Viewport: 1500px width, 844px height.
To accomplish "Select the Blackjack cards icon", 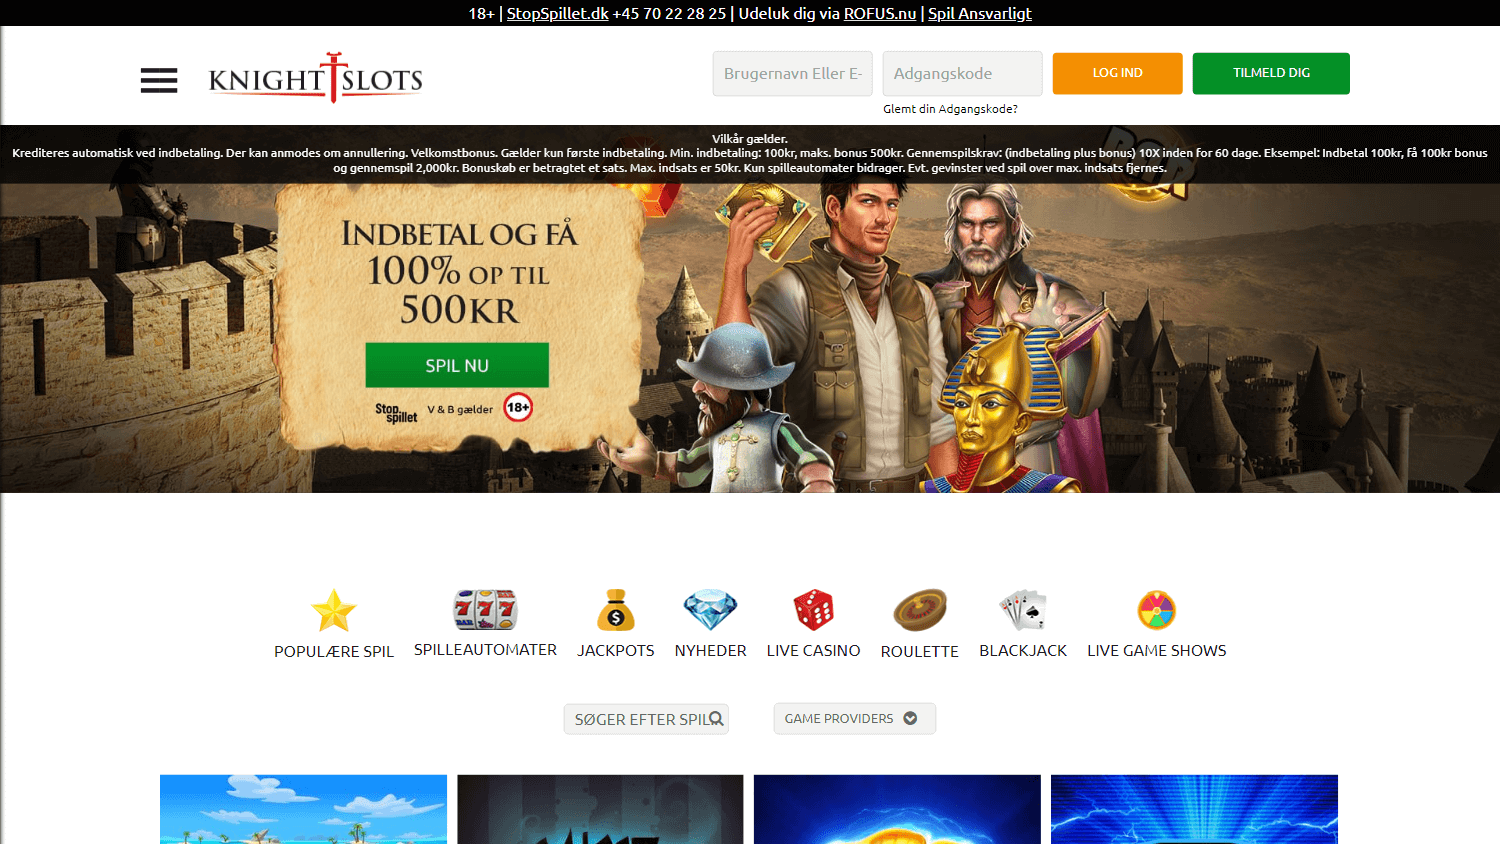I will 1023,610.
